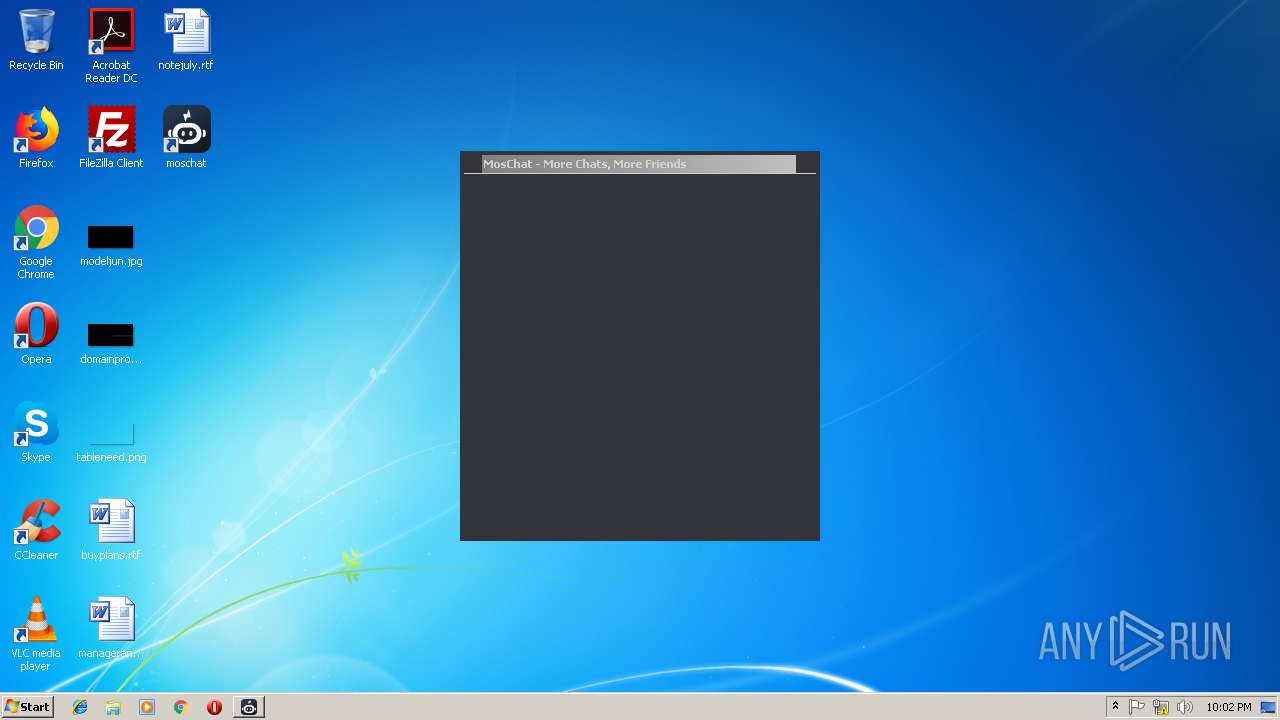Open the clock showing 10:02 PM
The width and height of the screenshot is (1280, 720).
tap(1228, 707)
